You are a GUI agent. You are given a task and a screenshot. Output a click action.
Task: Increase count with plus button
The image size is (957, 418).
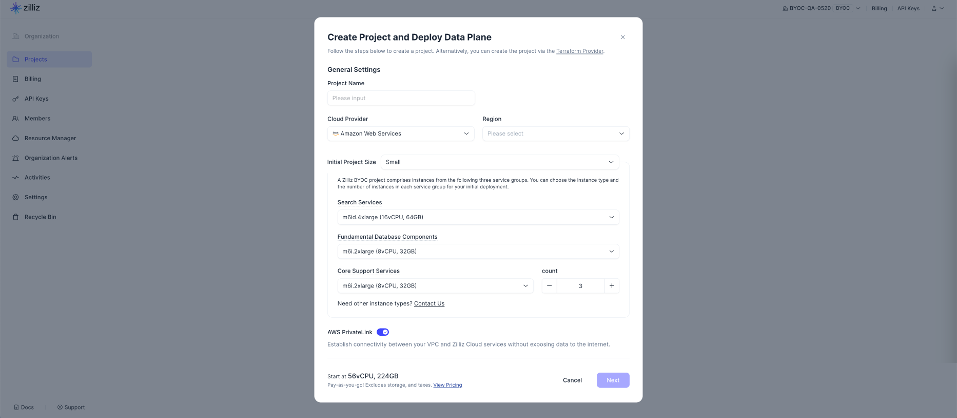pos(612,286)
